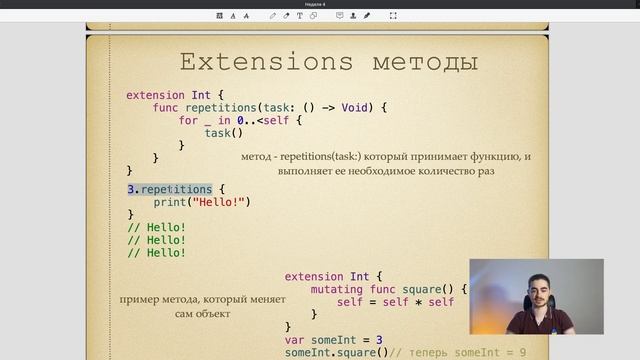Enter fullscreen mode via the corners icon
This screenshot has height=360, width=640.
[x=393, y=16]
